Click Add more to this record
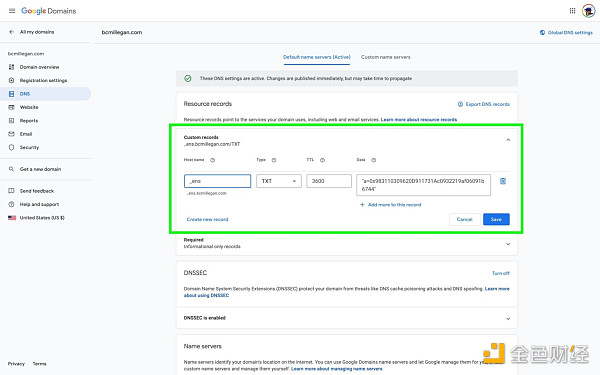 pyautogui.click(x=391, y=205)
